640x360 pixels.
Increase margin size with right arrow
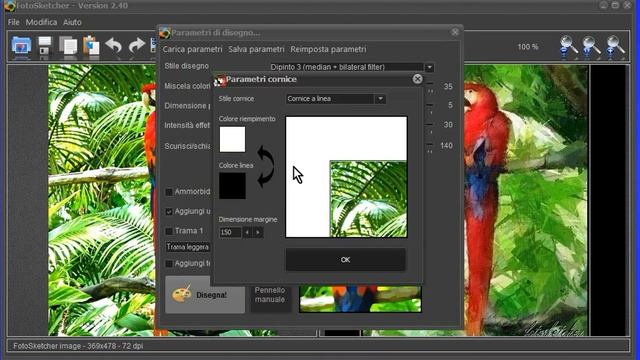coord(258,232)
